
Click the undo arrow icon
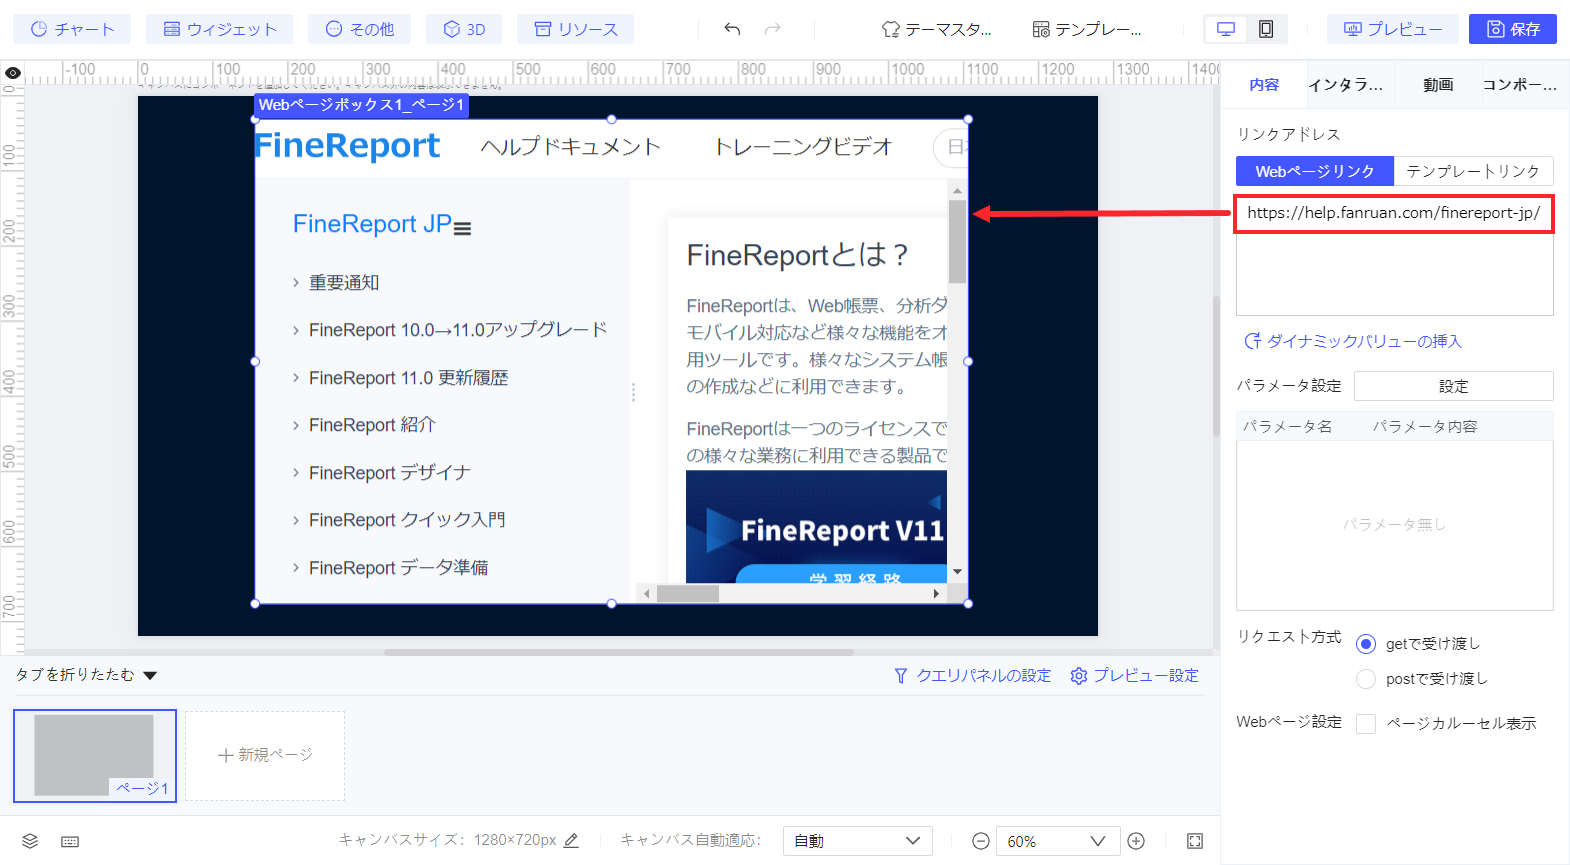732,29
